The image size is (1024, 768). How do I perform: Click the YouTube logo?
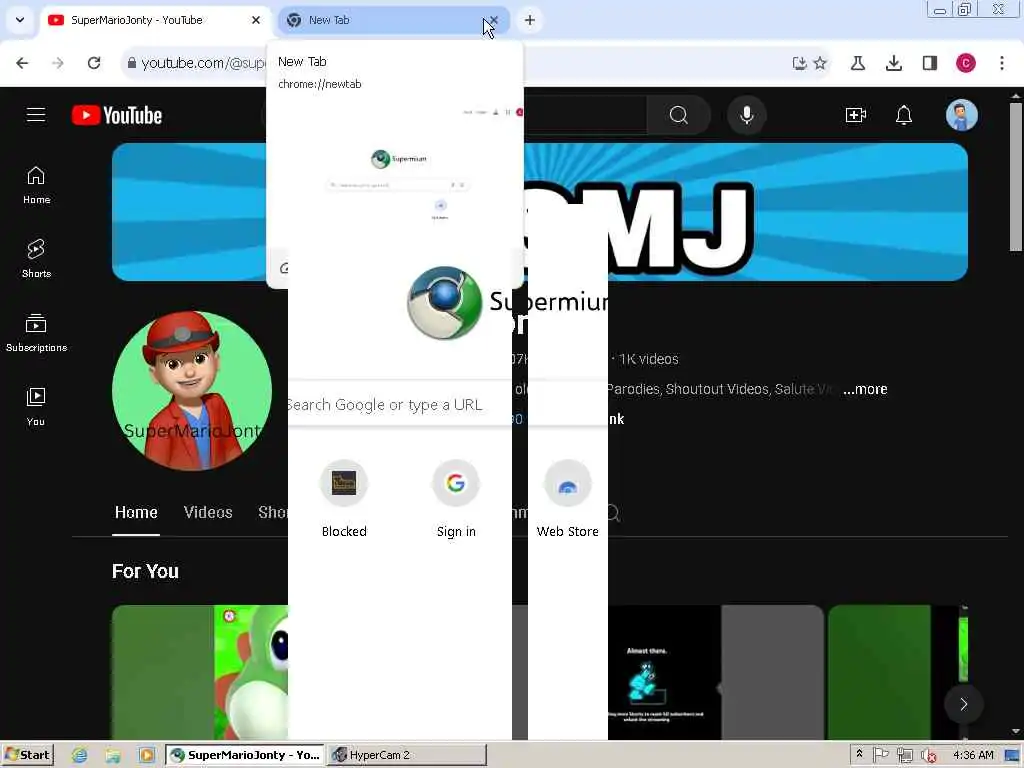(117, 115)
